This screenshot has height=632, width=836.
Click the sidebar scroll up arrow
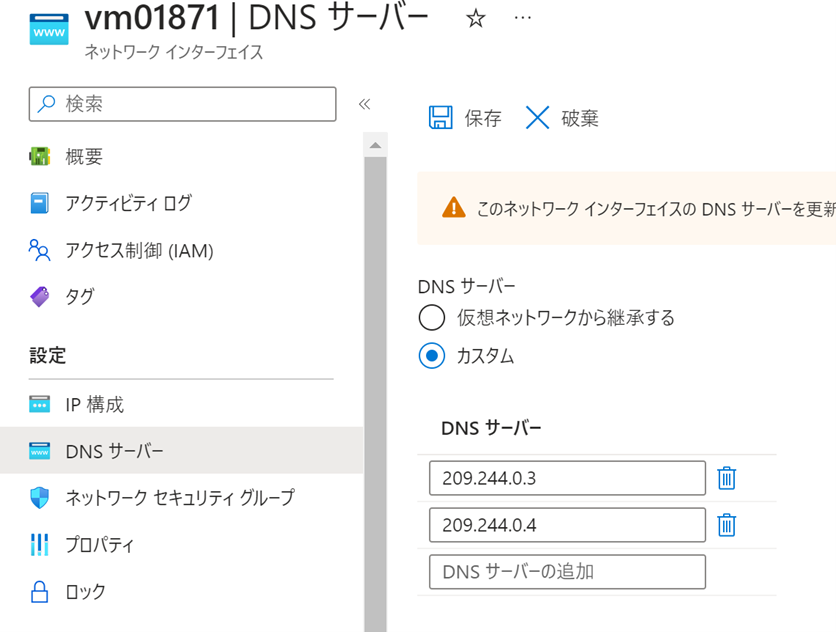(x=375, y=145)
